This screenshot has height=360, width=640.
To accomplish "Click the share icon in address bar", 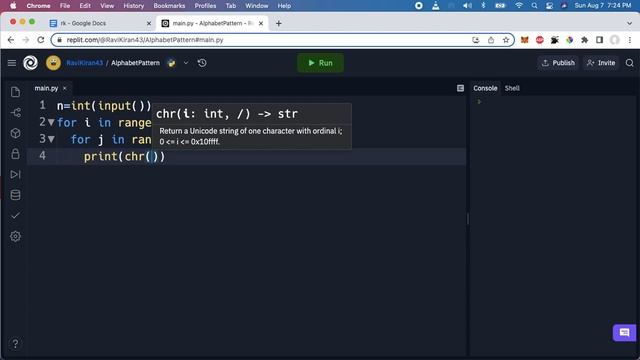I will coord(491,40).
